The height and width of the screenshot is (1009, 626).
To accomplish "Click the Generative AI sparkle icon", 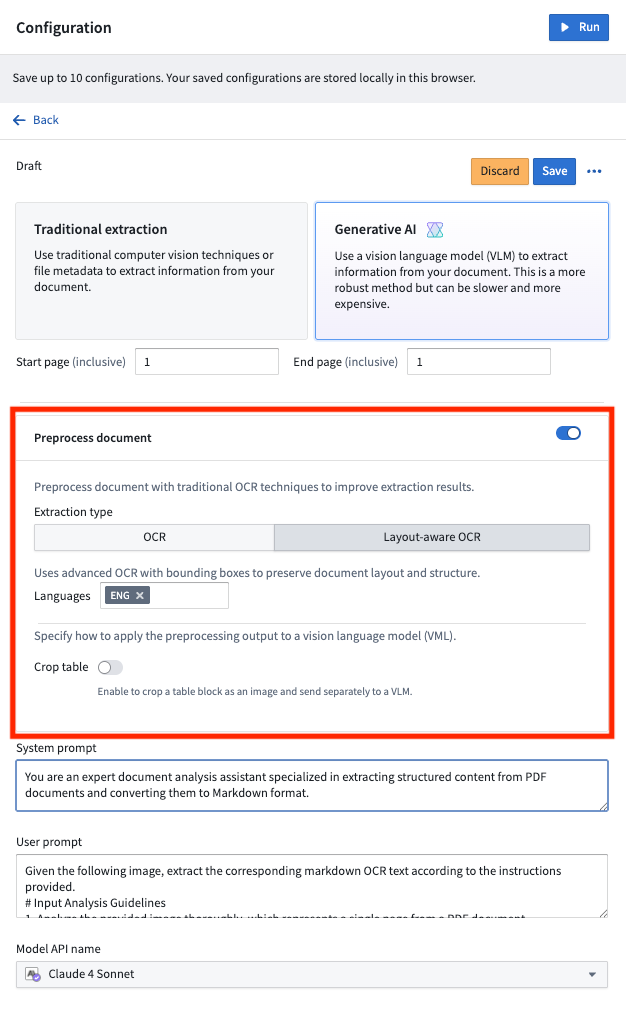I will tap(435, 230).
